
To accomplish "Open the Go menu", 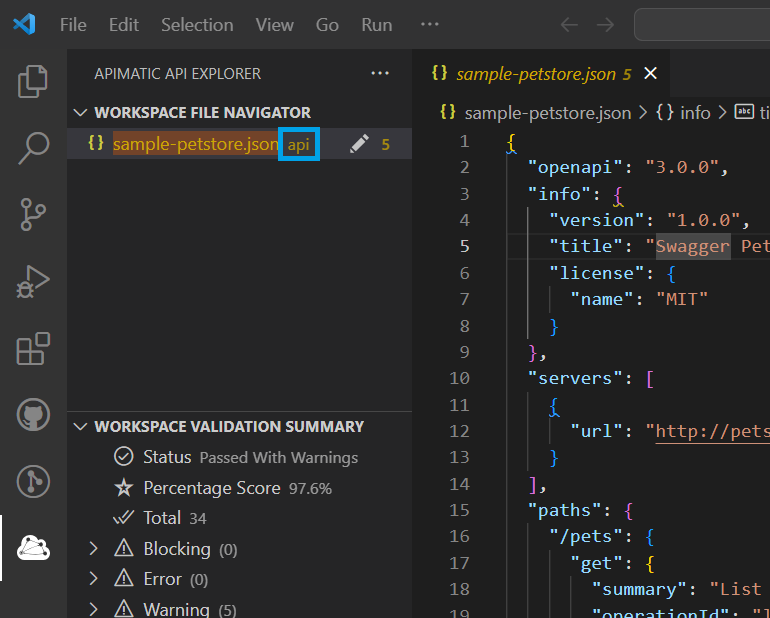I will click(327, 25).
